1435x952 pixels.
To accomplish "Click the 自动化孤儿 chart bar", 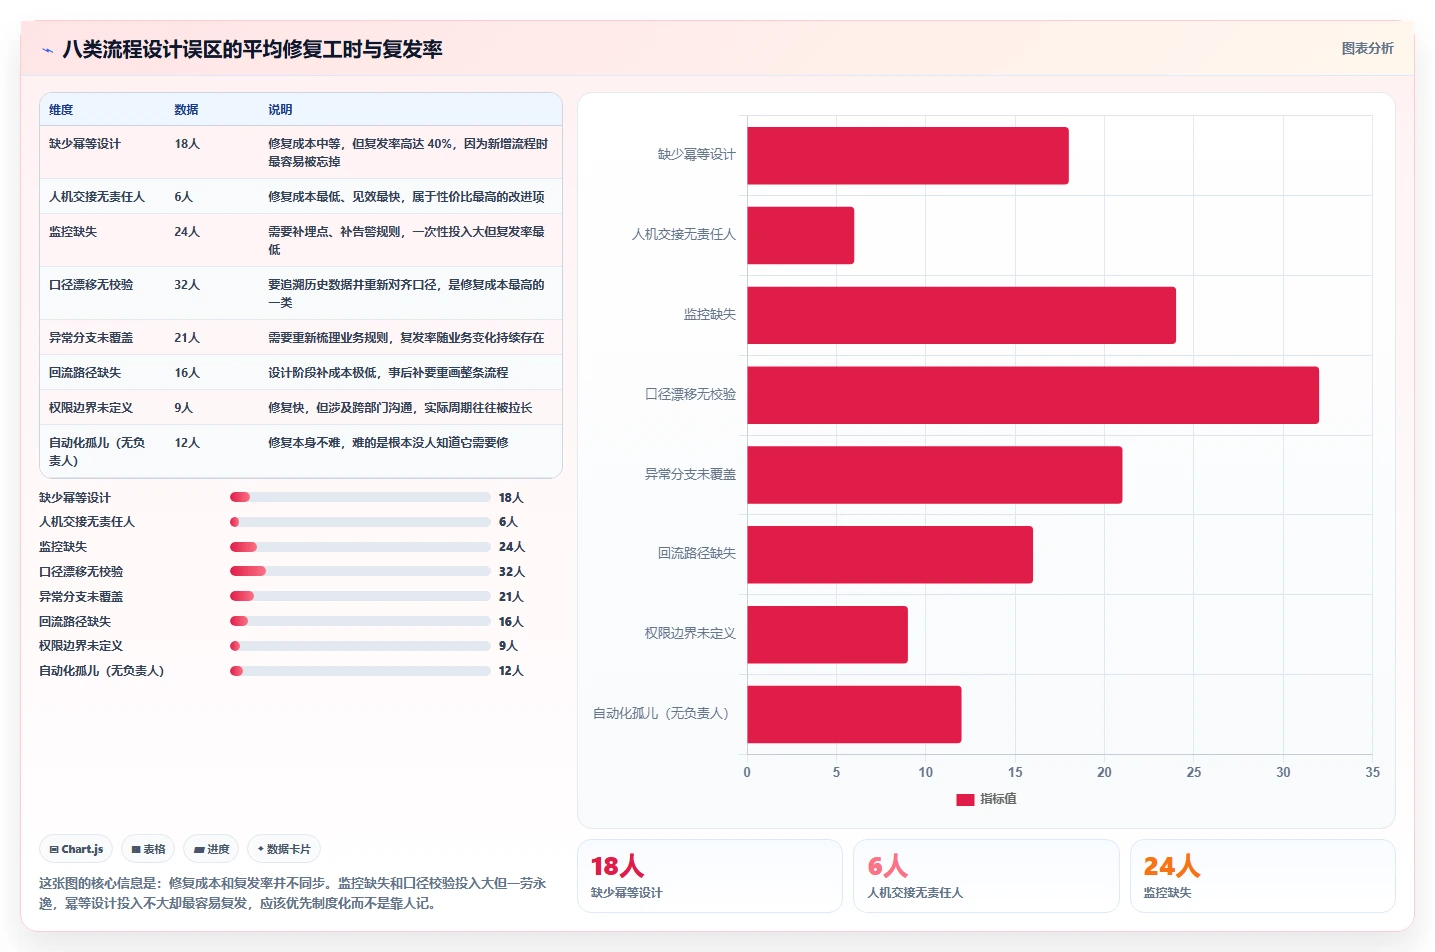I will tap(854, 715).
